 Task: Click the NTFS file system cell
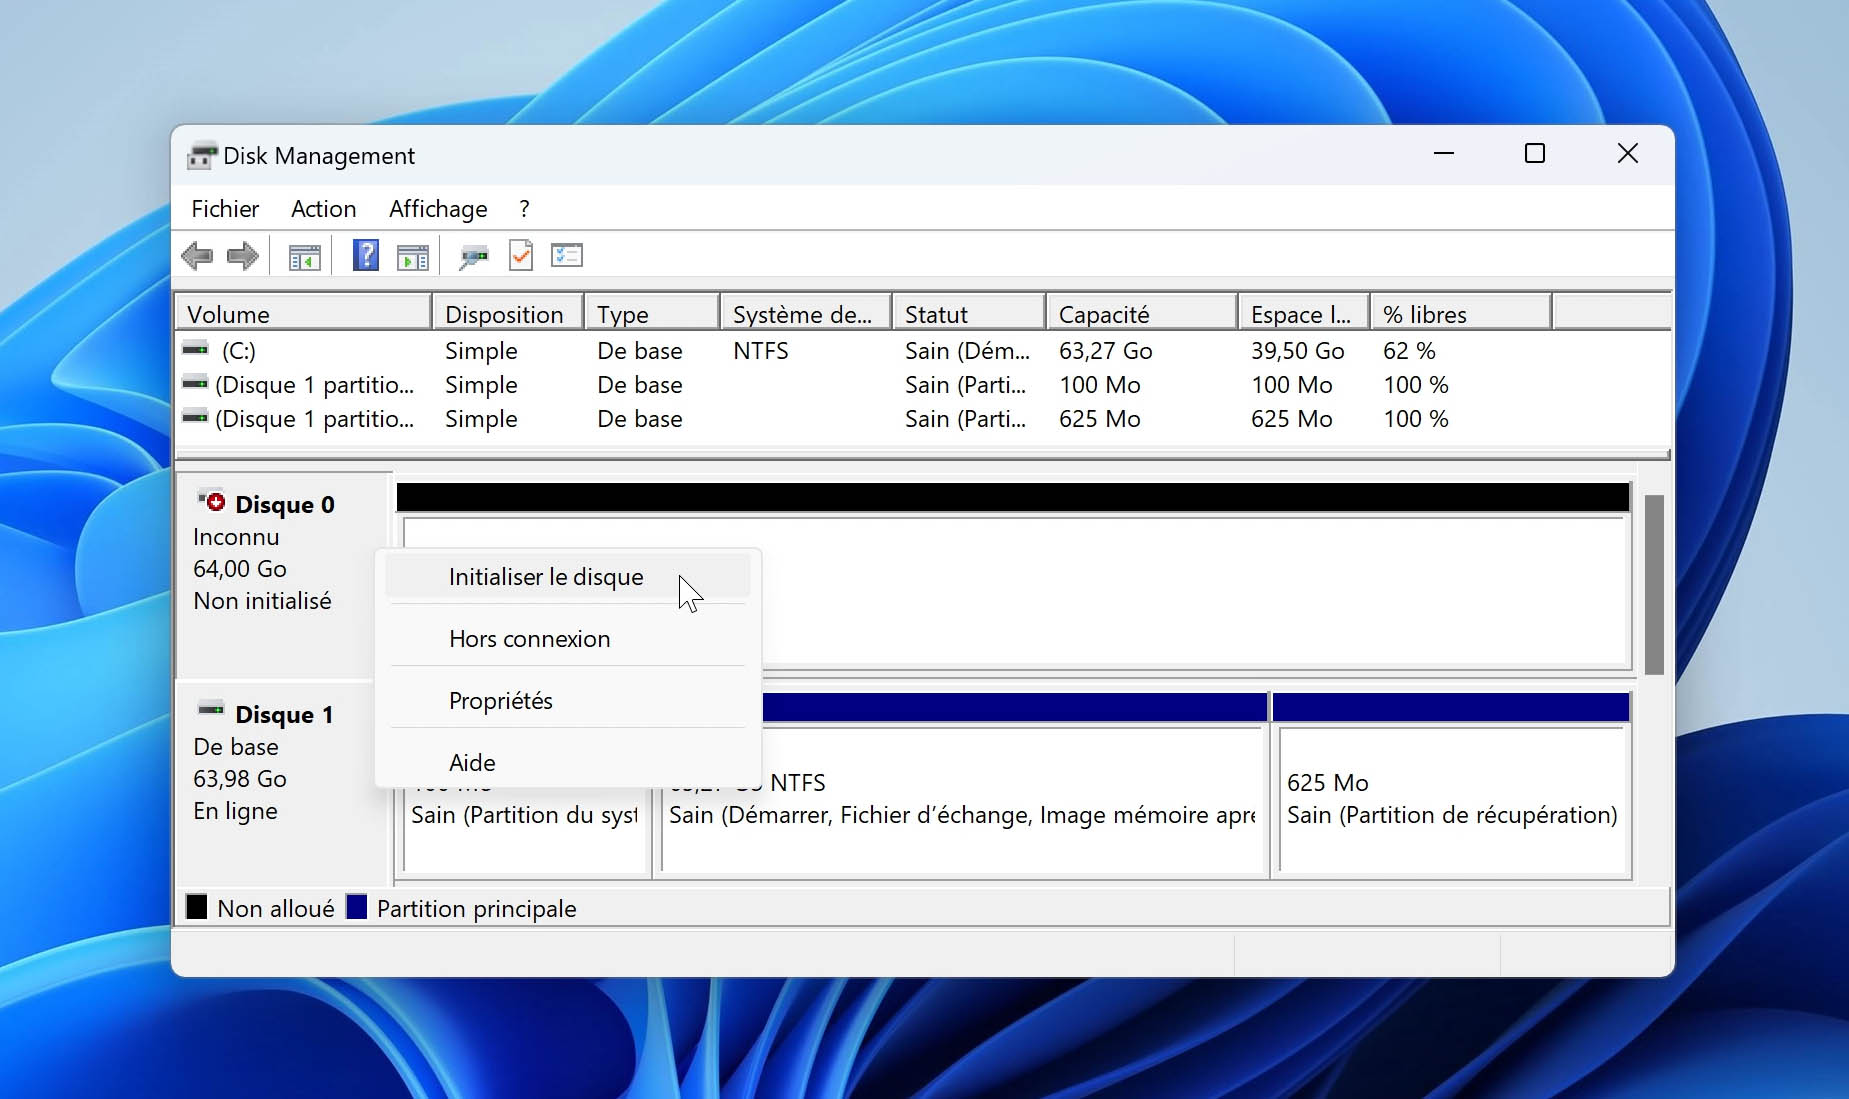coord(760,351)
